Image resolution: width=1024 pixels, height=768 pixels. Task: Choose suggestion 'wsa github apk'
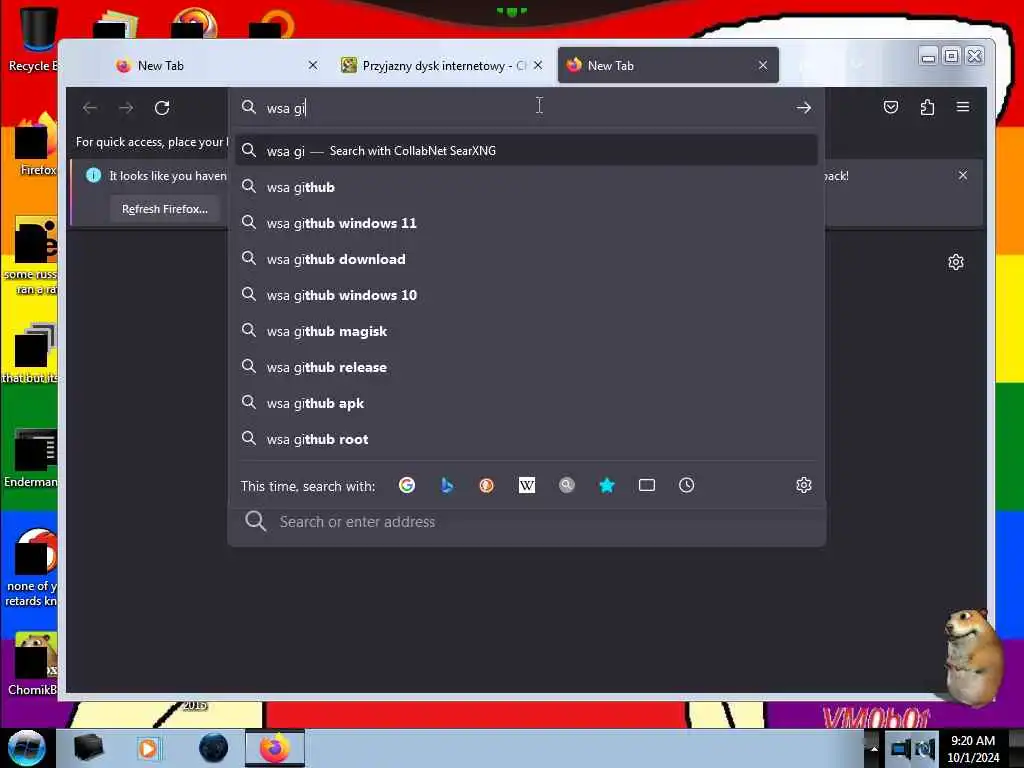click(526, 404)
